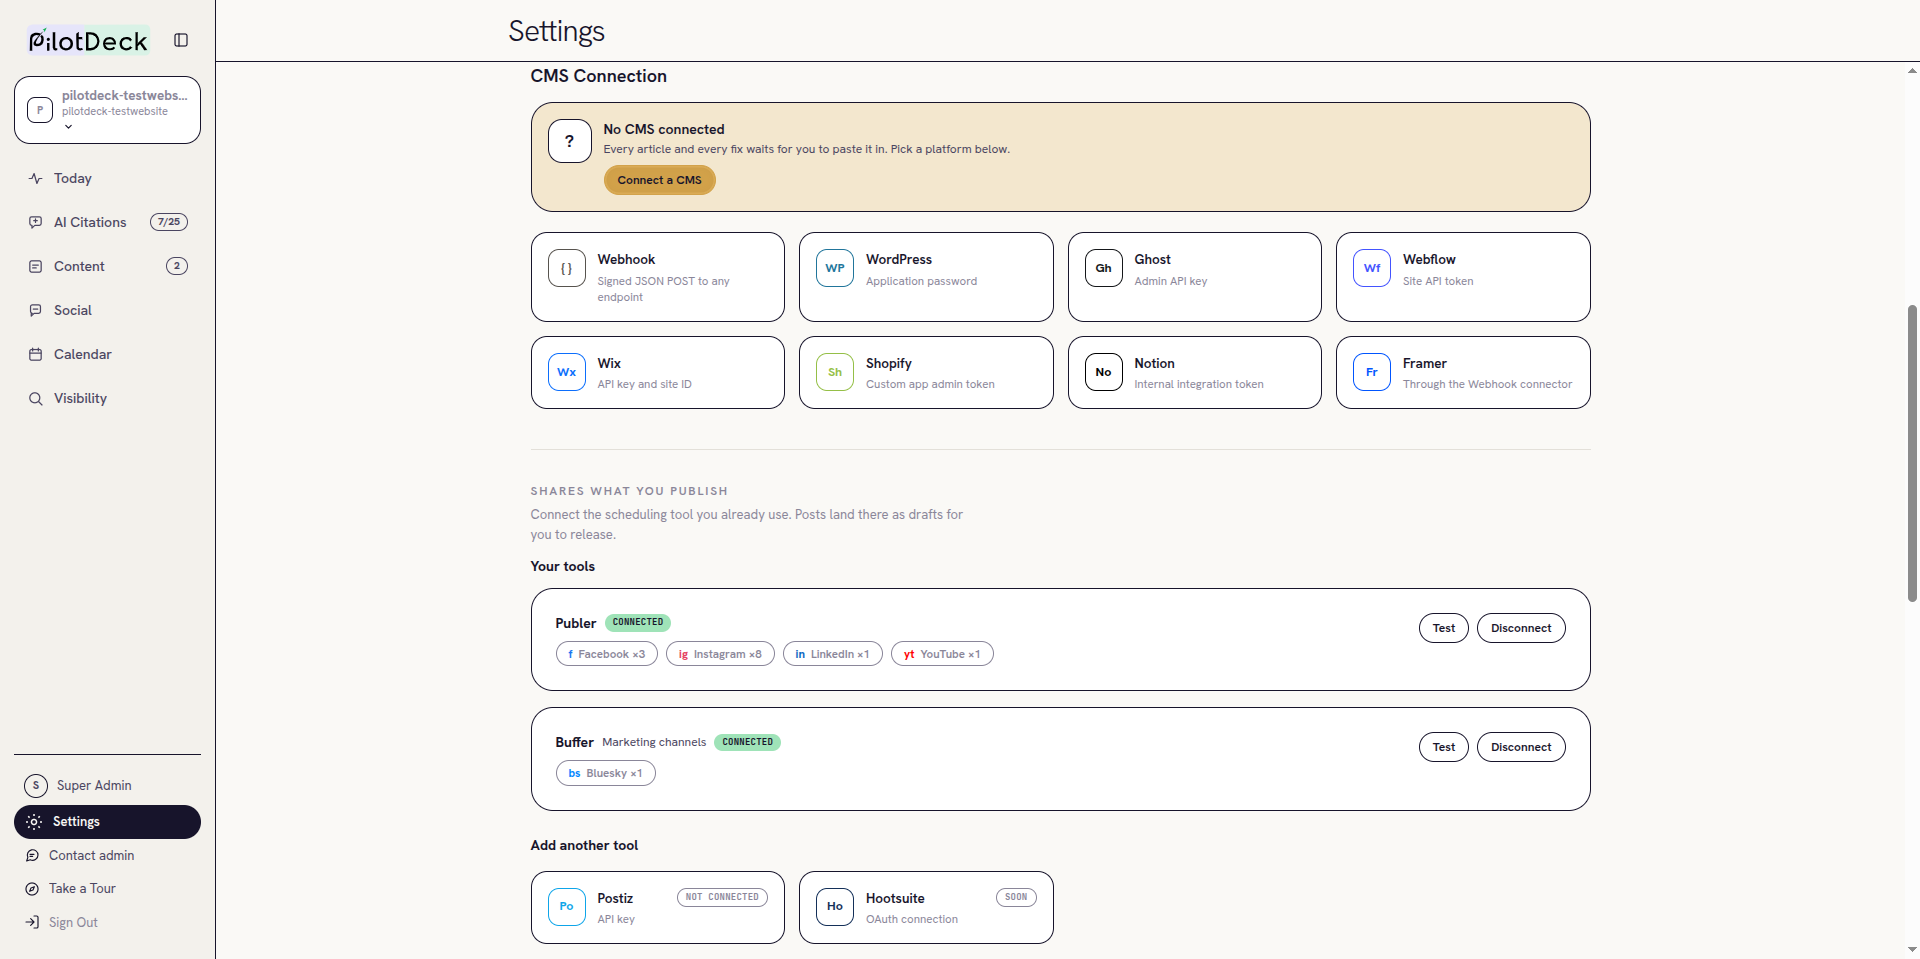1920x959 pixels.
Task: Navigate to Social
Action: tap(107, 310)
